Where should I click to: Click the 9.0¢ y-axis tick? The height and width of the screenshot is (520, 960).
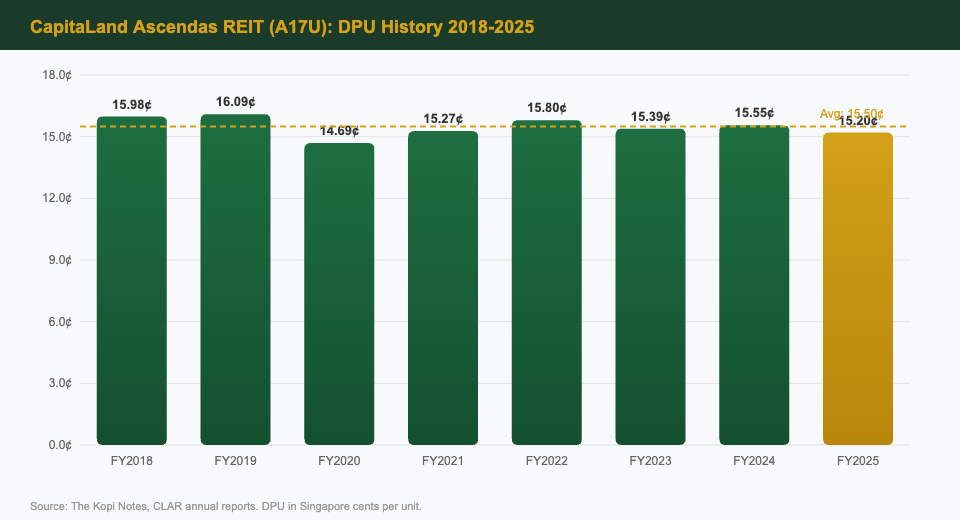[60, 260]
